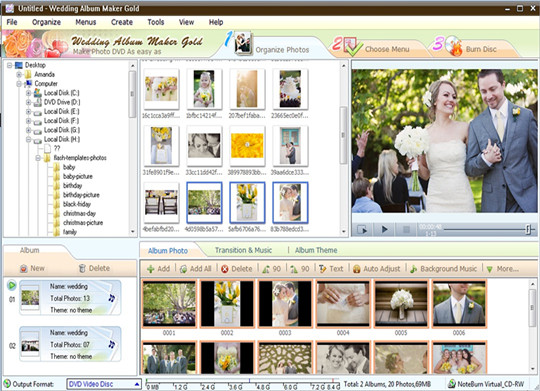
Task: Rotate photo 90 degrees clockwise
Action: 294,269
